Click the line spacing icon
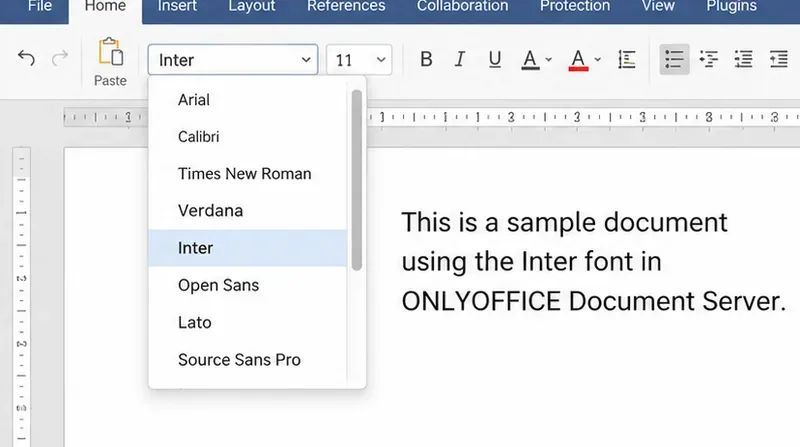The image size is (800, 447). [627, 59]
